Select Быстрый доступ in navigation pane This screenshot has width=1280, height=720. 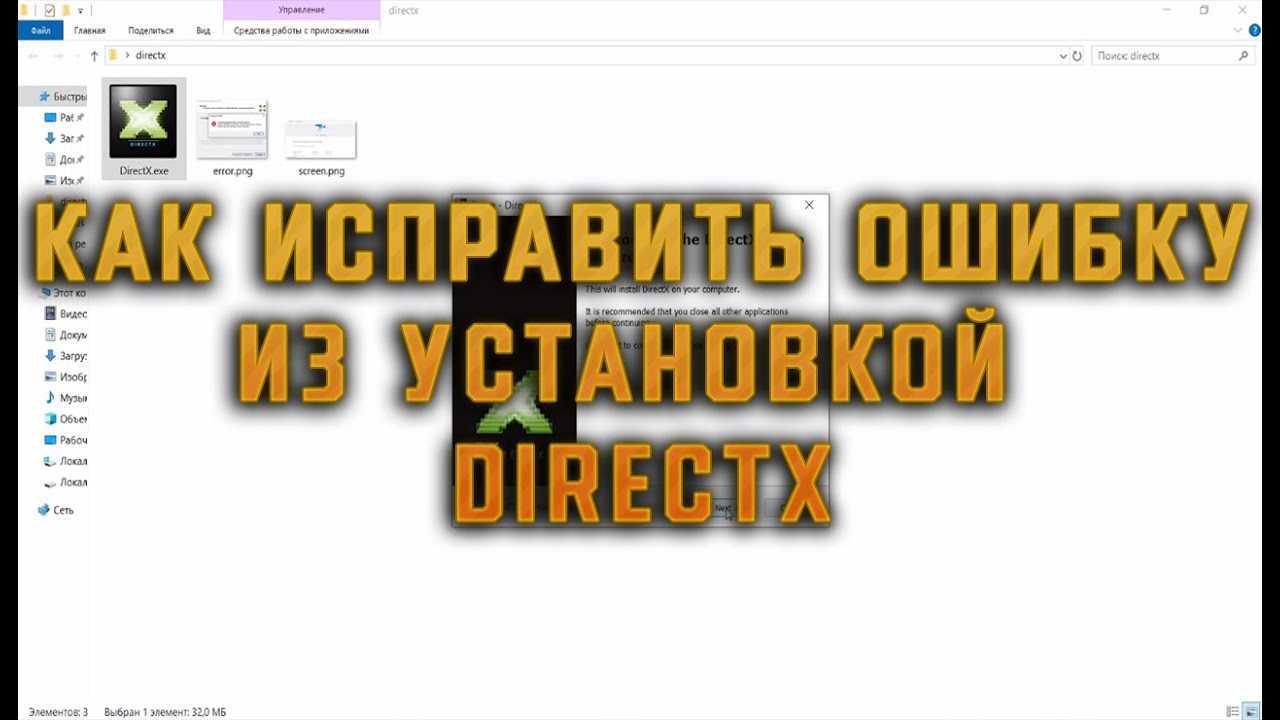click(62, 97)
